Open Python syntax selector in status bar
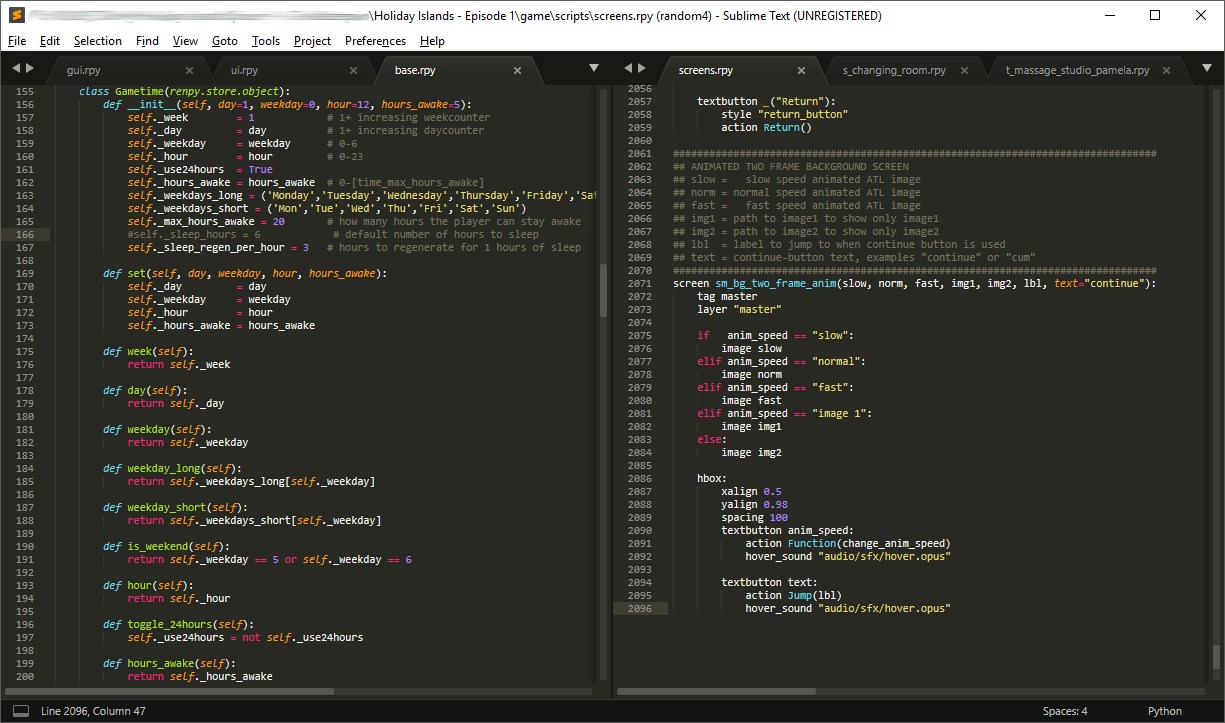 tap(1164, 711)
